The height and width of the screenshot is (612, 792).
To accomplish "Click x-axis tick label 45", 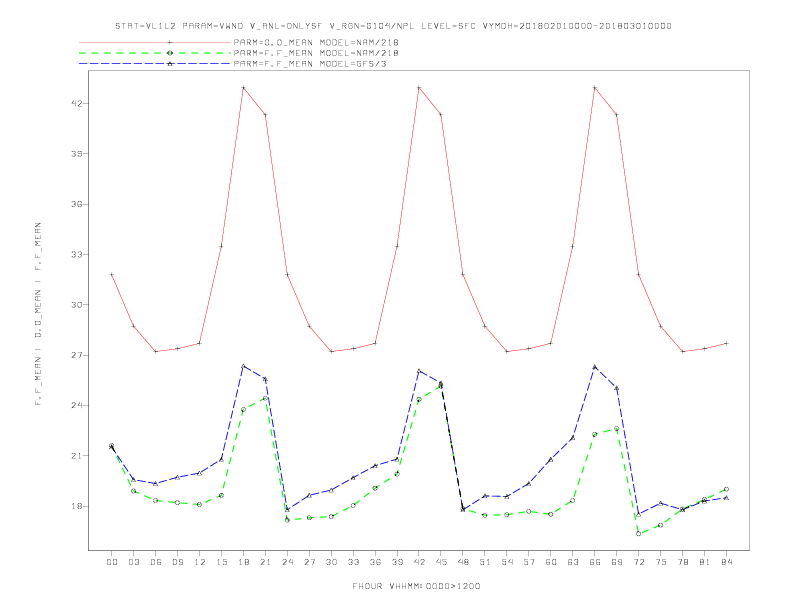I will click(x=441, y=562).
